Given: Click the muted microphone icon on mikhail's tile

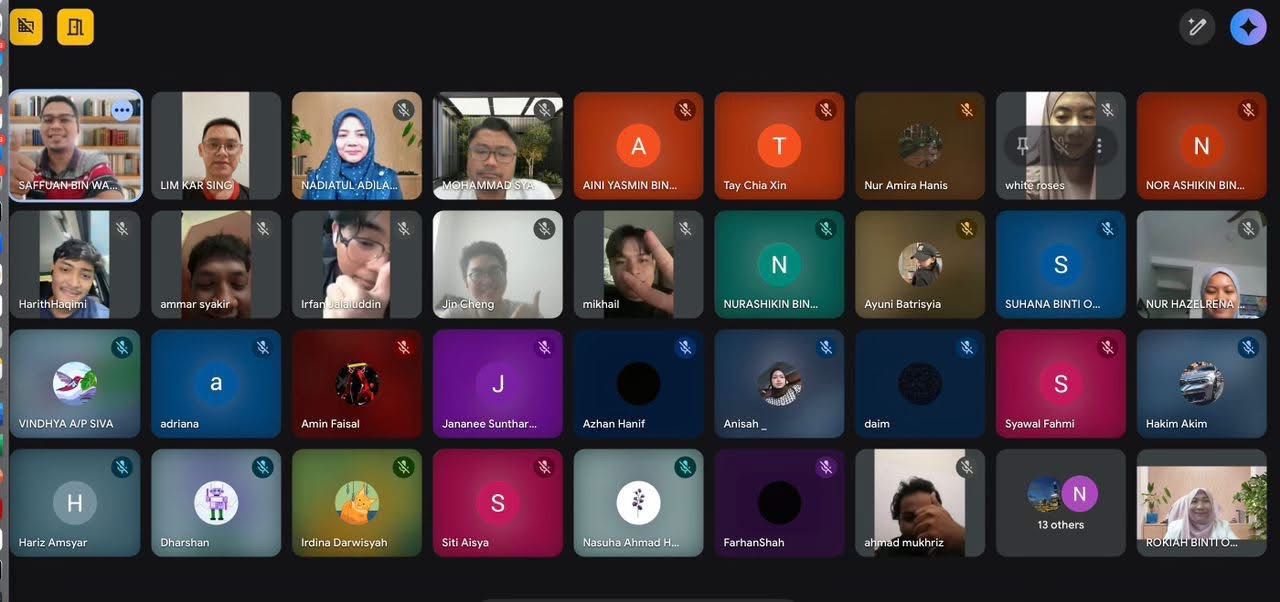Looking at the screenshot, I should pos(685,228).
